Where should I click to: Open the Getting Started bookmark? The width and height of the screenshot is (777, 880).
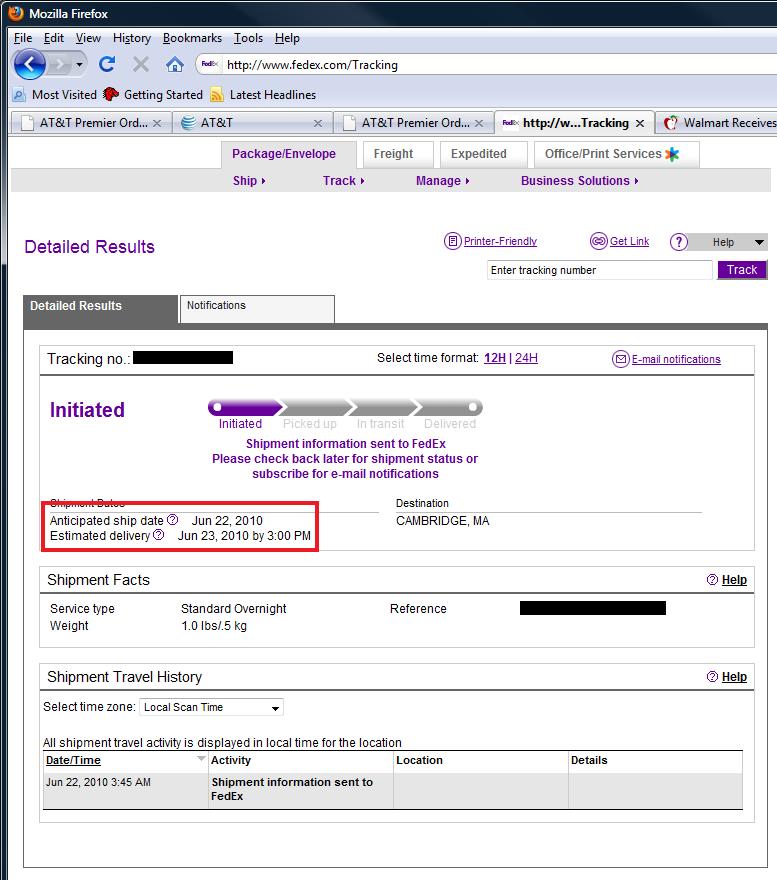pos(153,95)
